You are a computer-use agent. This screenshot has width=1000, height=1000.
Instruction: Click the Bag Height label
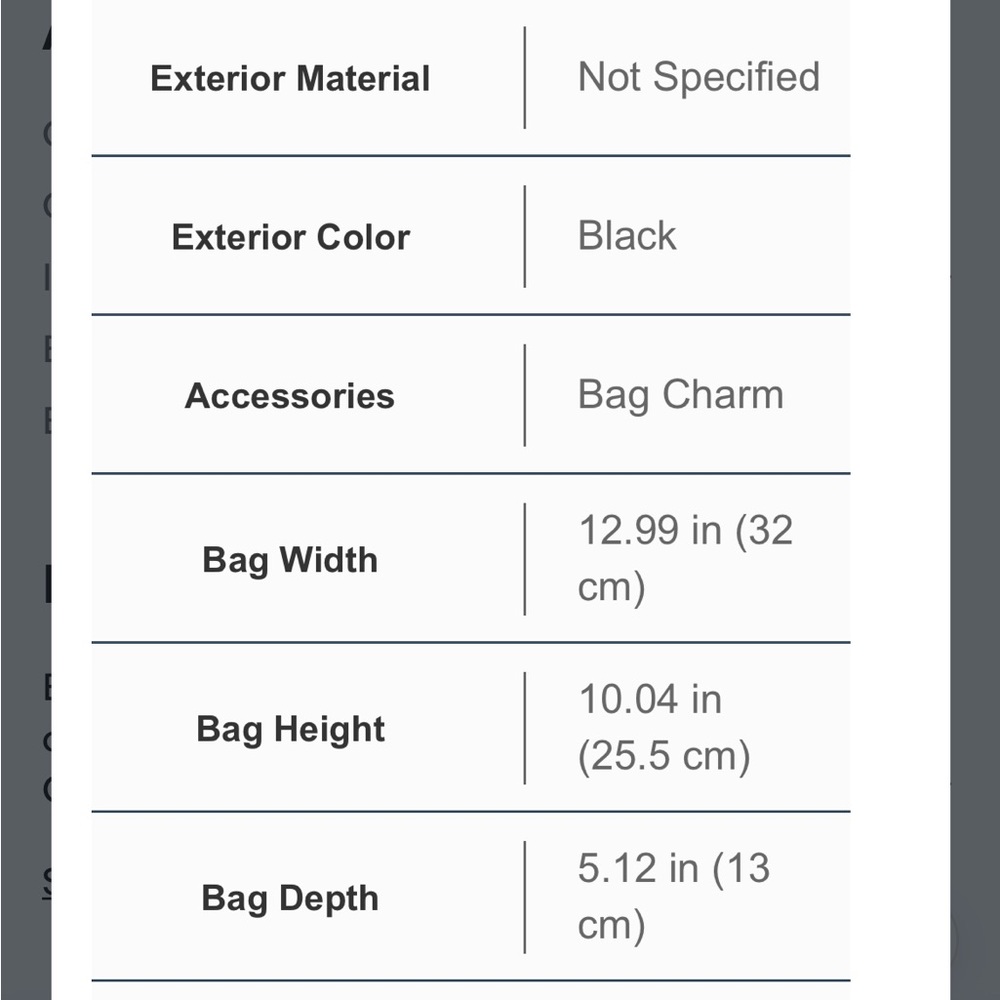pyautogui.click(x=290, y=729)
